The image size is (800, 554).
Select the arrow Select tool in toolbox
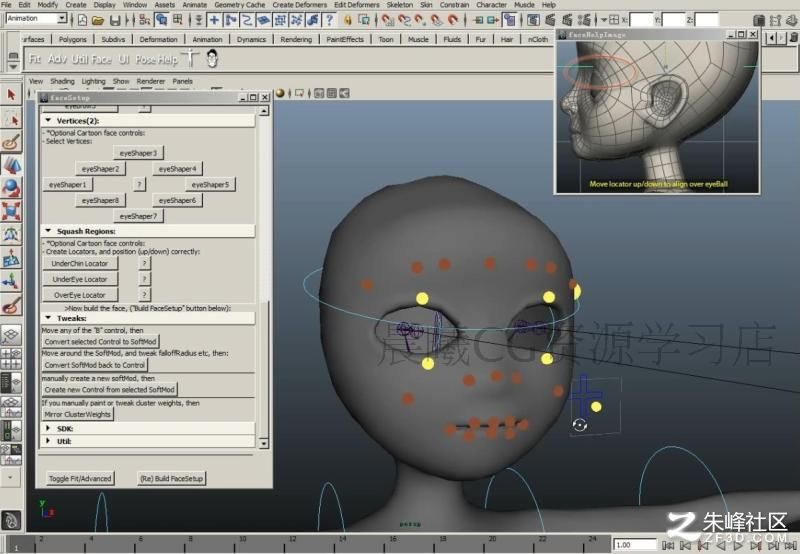[x=11, y=95]
